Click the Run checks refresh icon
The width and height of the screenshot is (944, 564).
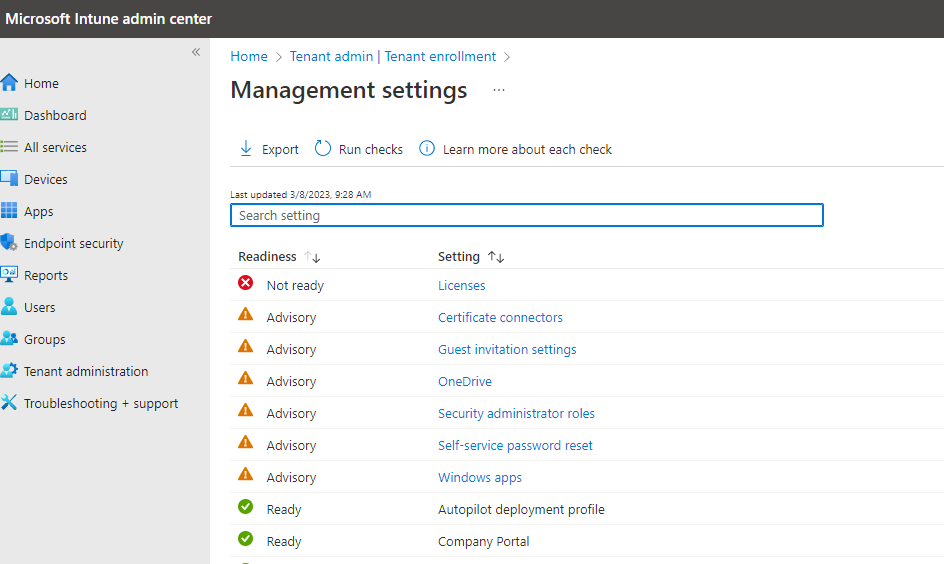pos(323,148)
